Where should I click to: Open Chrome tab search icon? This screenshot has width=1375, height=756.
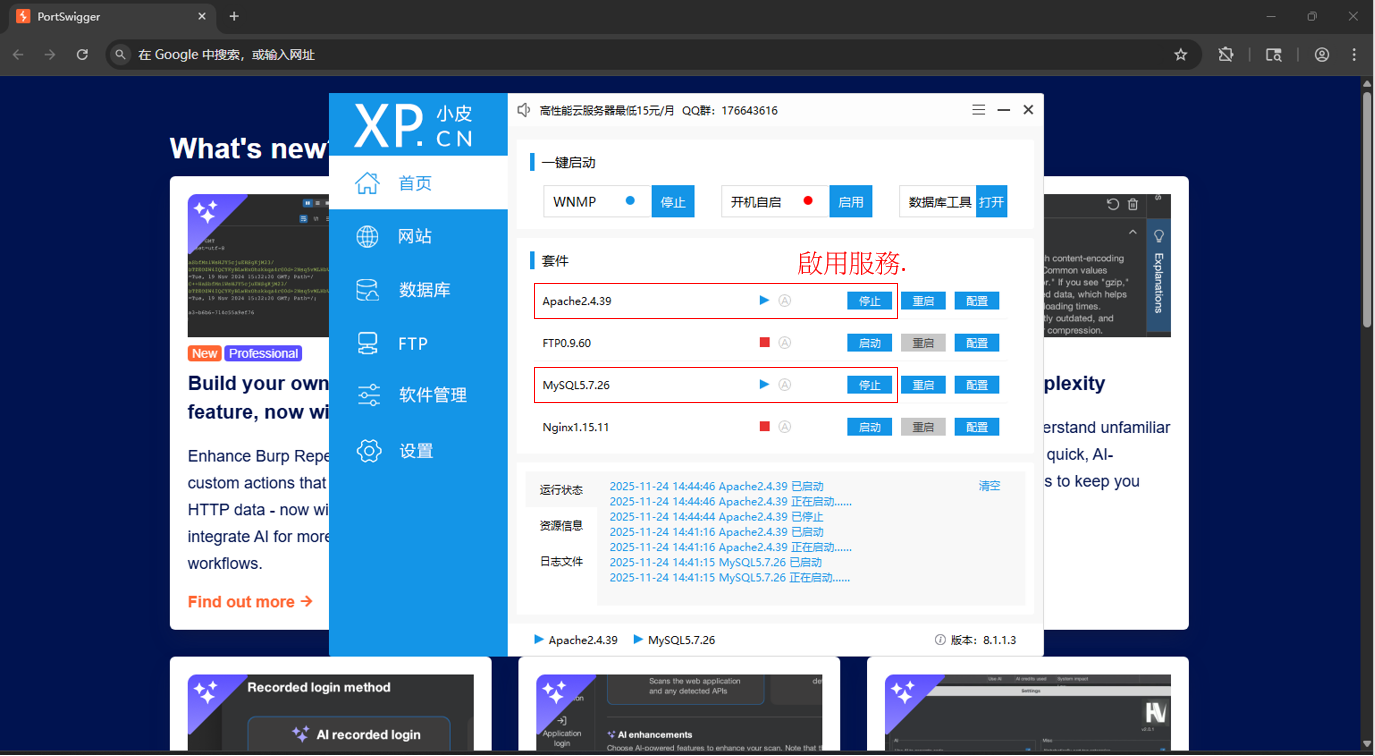click(x=1274, y=55)
